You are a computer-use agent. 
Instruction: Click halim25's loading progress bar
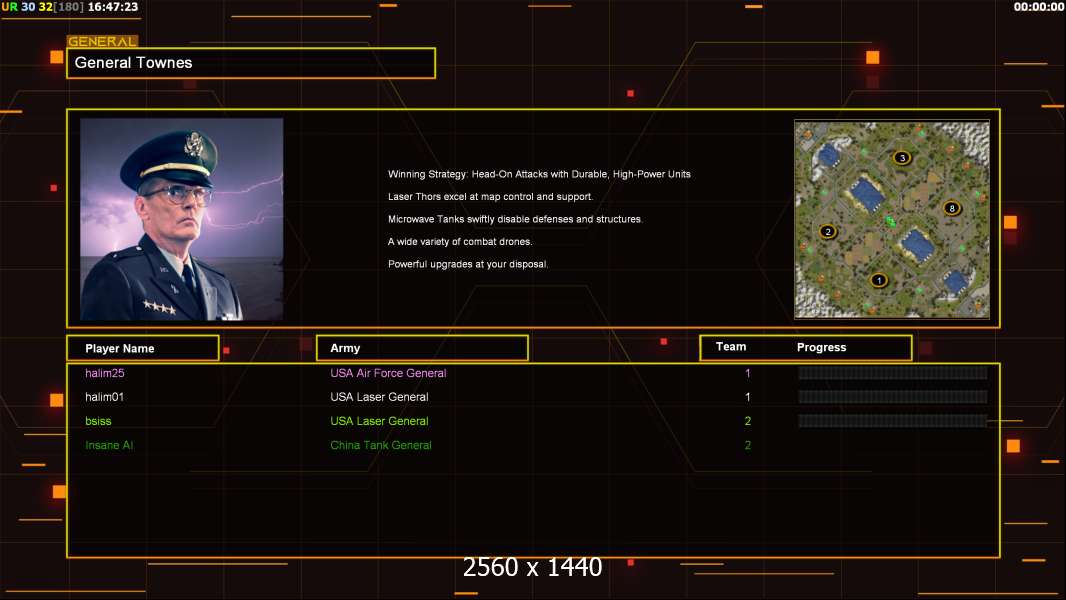coord(892,373)
